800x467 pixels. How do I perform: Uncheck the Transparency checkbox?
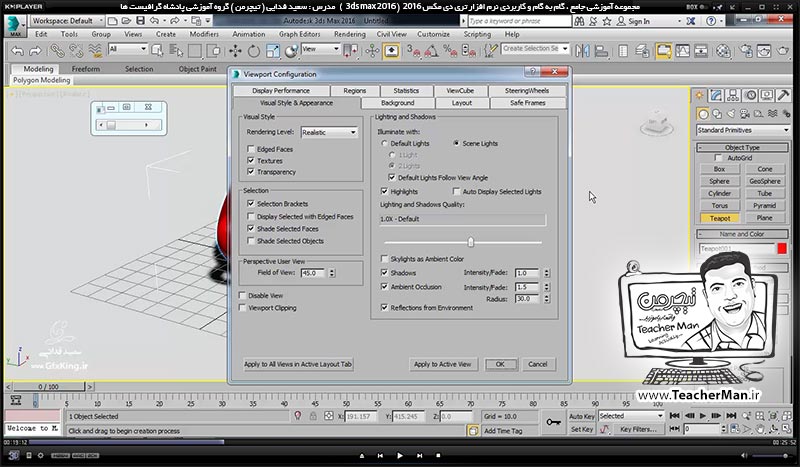[251, 171]
